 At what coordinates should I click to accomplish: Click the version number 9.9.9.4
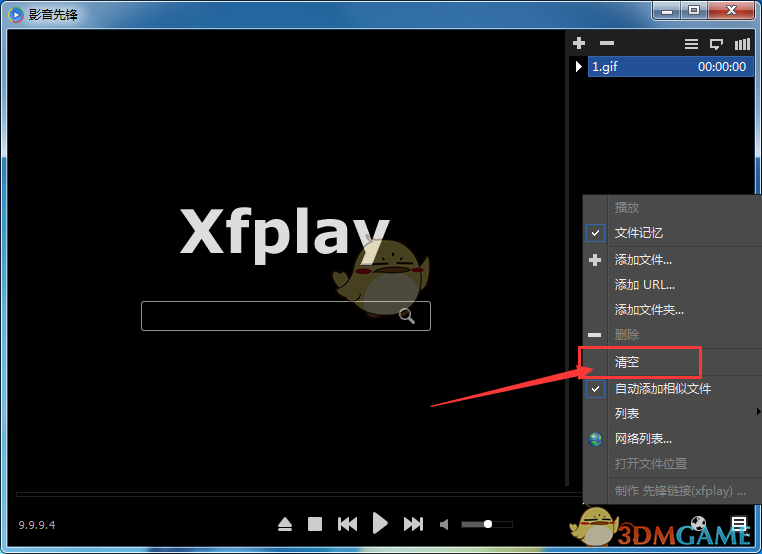coord(37,525)
